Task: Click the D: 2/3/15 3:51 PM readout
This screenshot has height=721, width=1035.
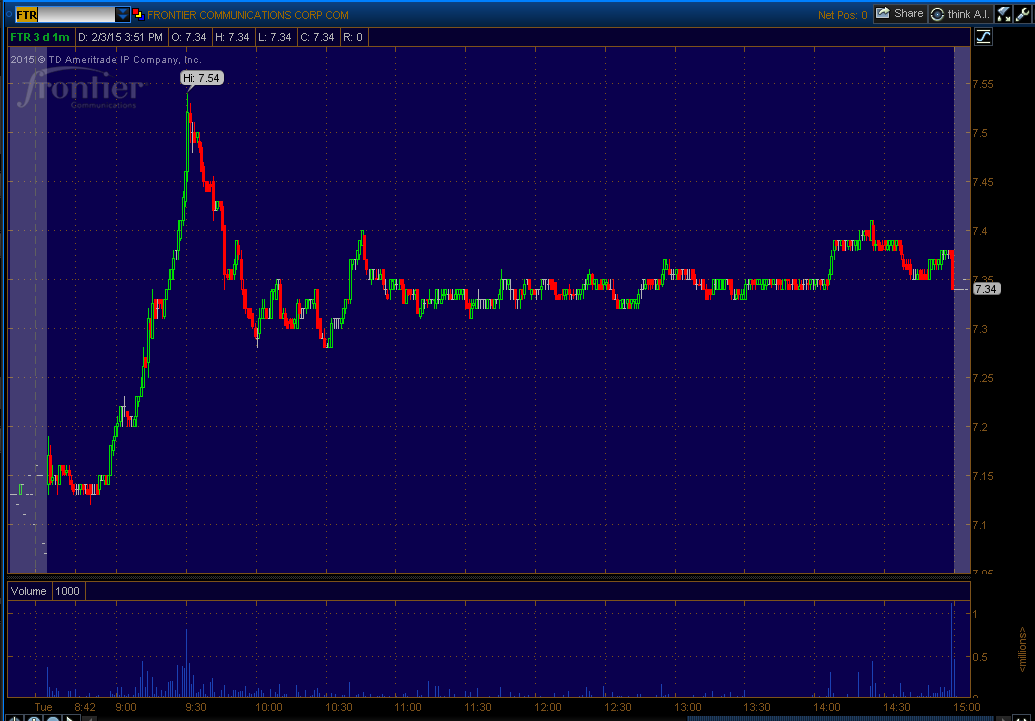Action: (120, 38)
